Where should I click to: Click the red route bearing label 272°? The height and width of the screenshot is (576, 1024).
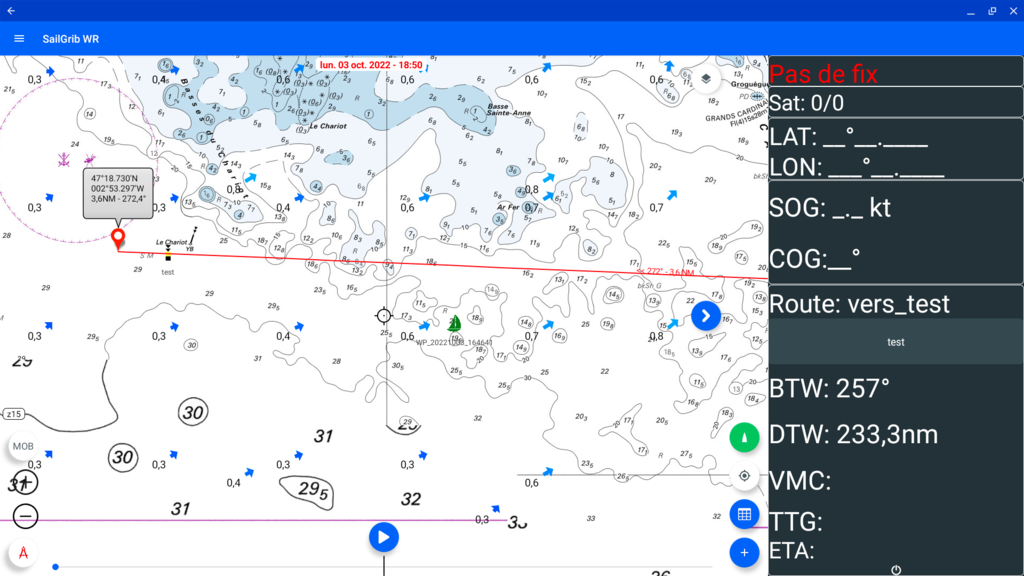coord(665,272)
